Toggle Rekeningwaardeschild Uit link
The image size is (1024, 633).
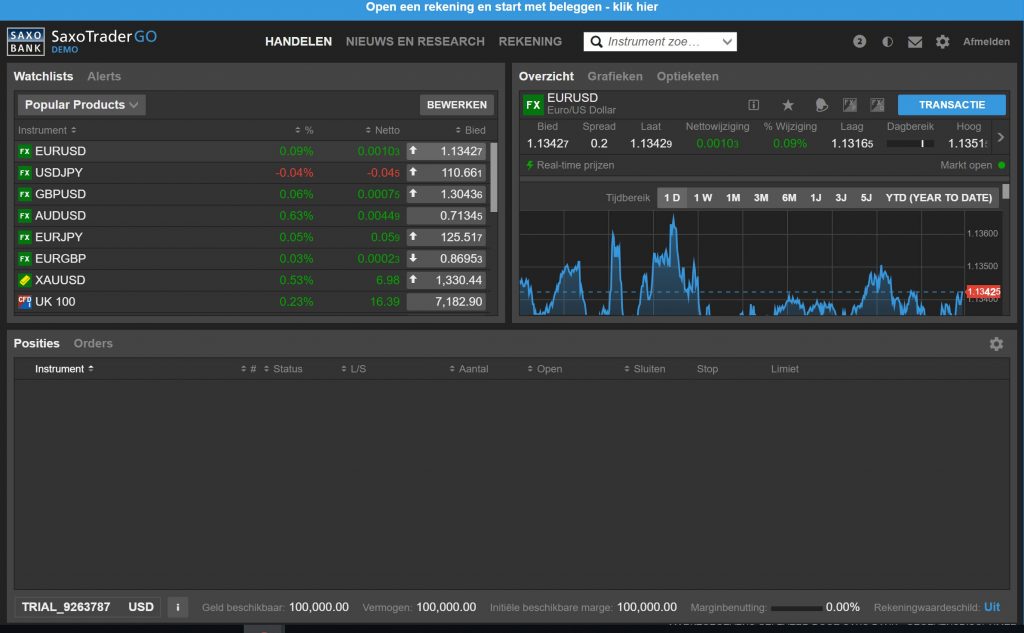pos(992,607)
